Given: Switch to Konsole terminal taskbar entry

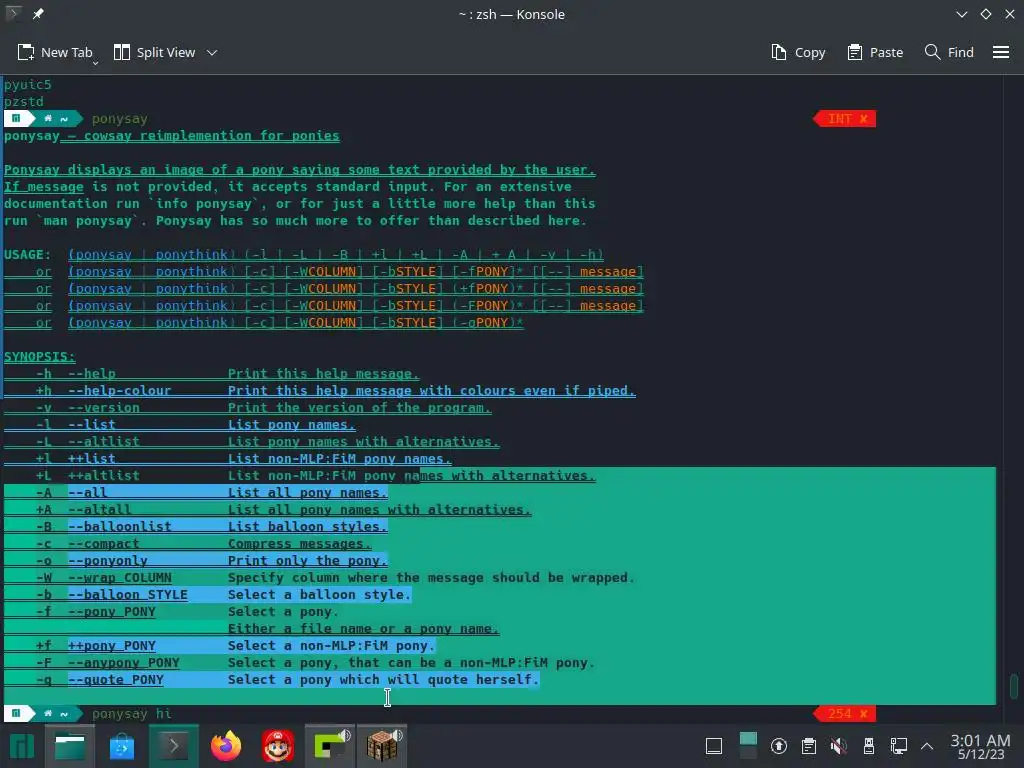Looking at the screenshot, I should (174, 746).
